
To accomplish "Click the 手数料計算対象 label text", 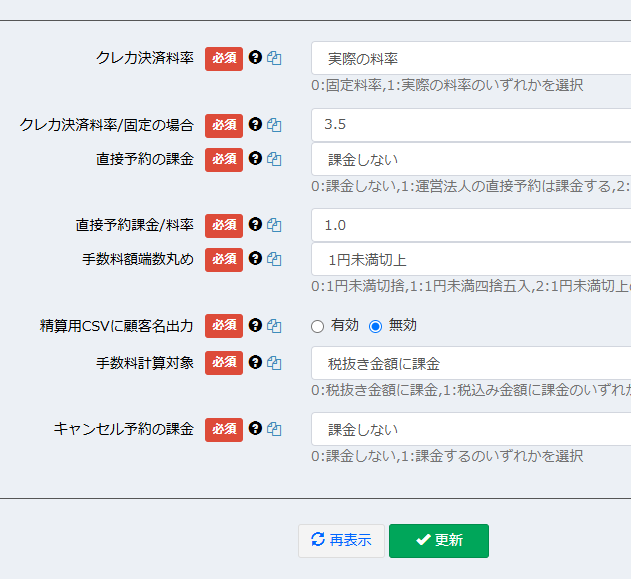I will click(145, 363).
